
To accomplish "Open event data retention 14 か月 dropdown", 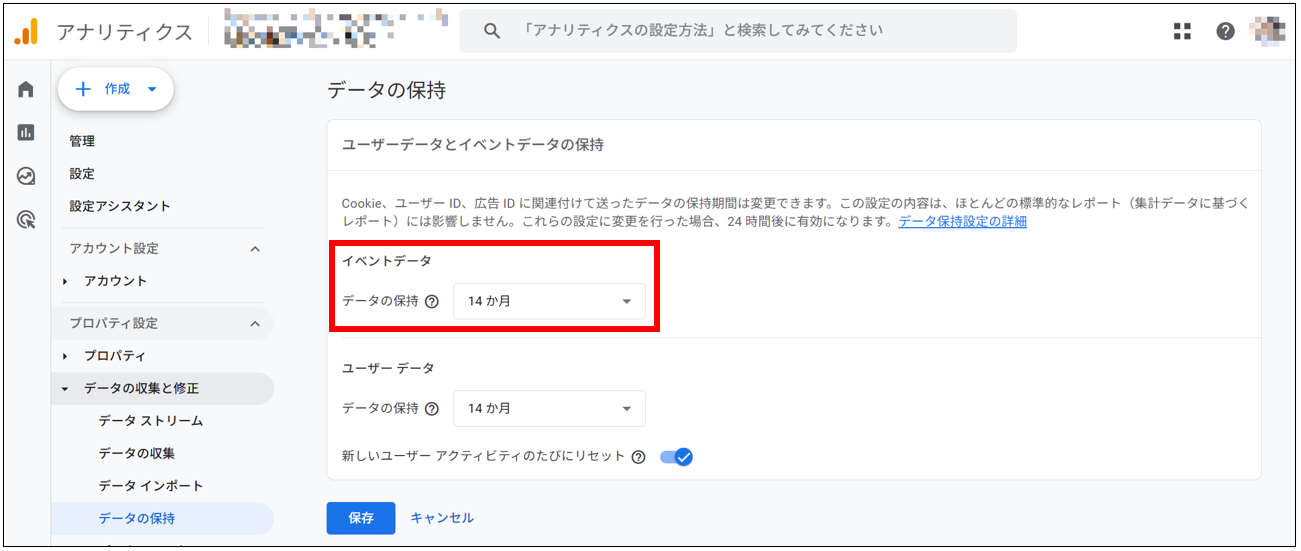I will pos(549,301).
